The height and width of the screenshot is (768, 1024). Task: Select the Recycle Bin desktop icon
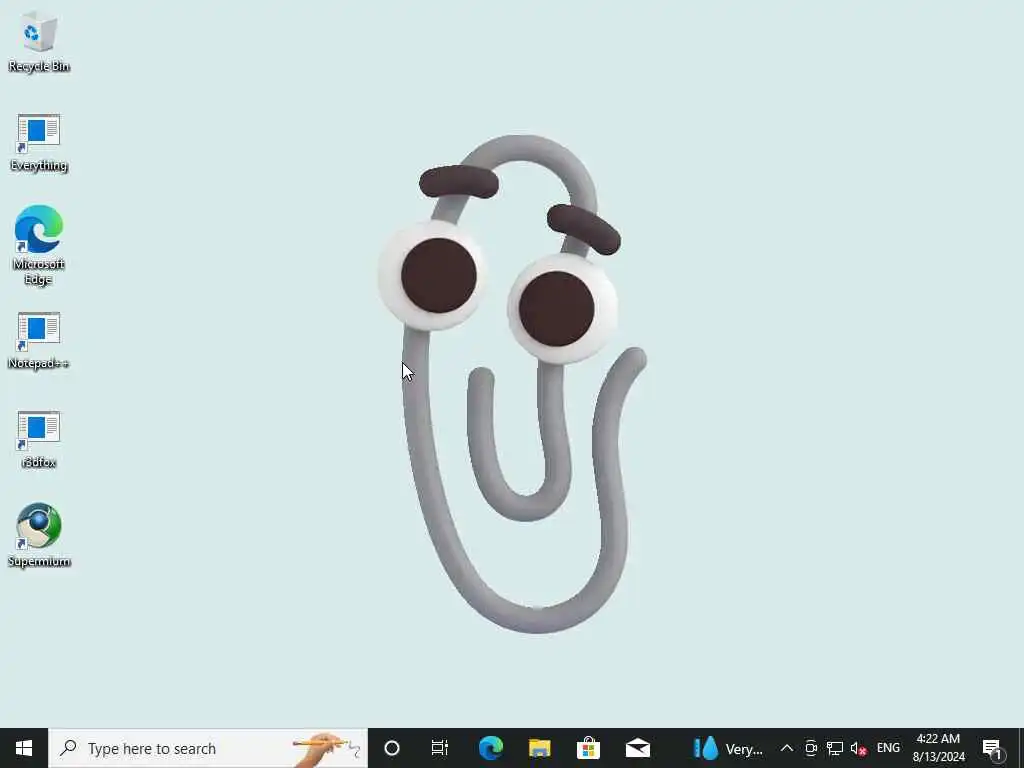[x=39, y=43]
